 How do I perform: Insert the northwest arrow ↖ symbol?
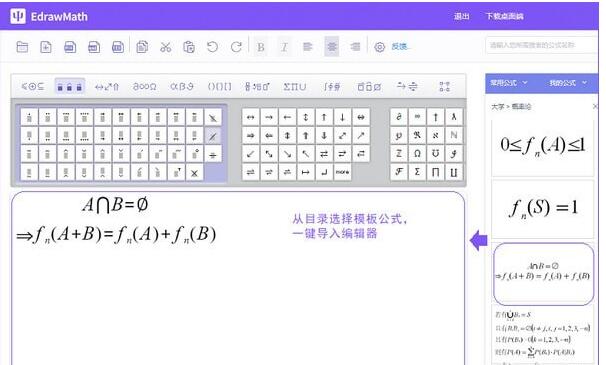(306, 154)
